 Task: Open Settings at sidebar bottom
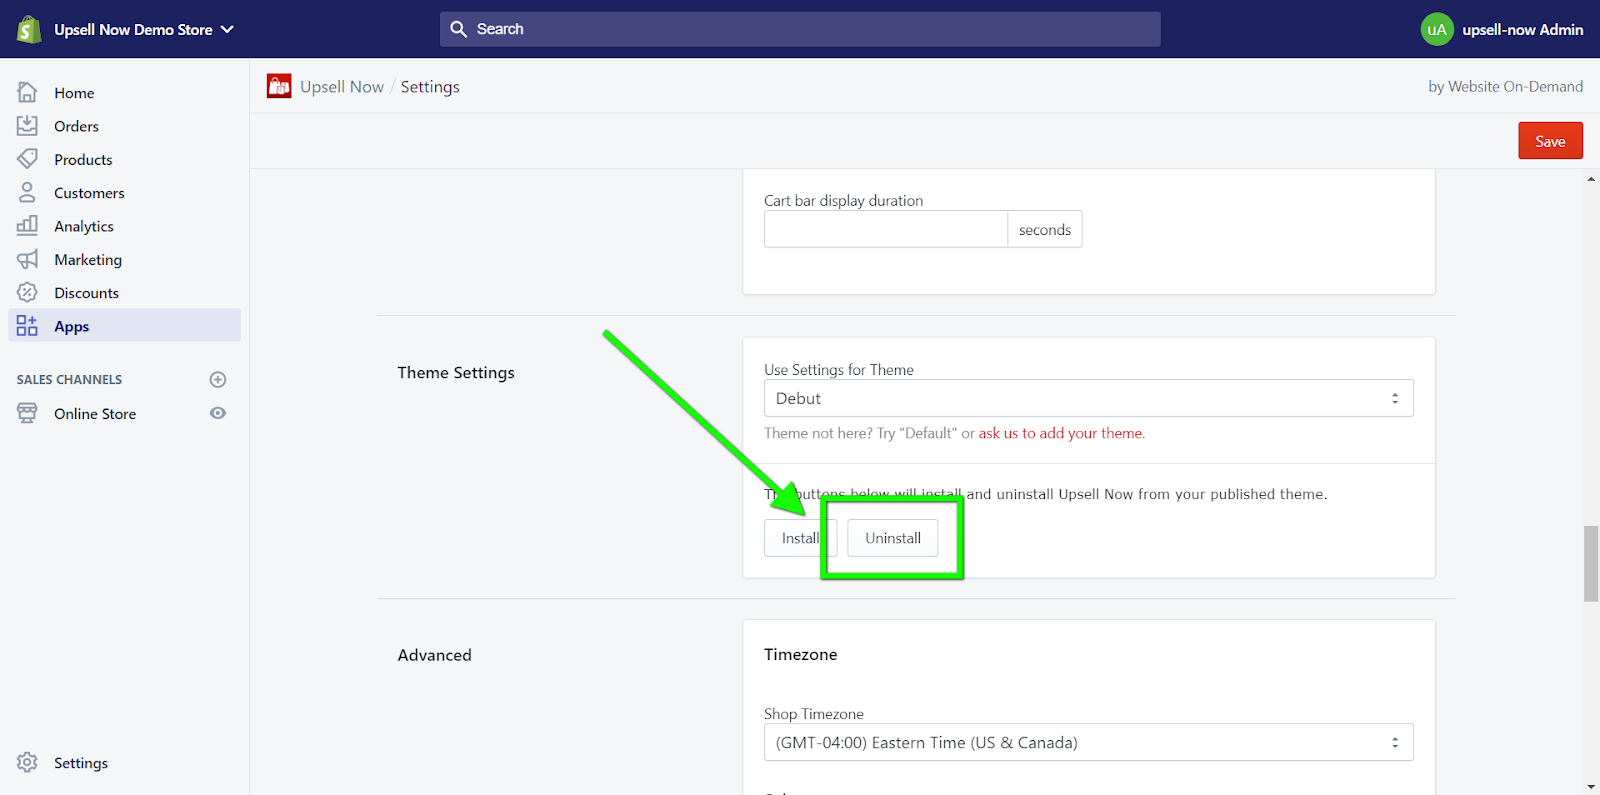[x=81, y=763]
